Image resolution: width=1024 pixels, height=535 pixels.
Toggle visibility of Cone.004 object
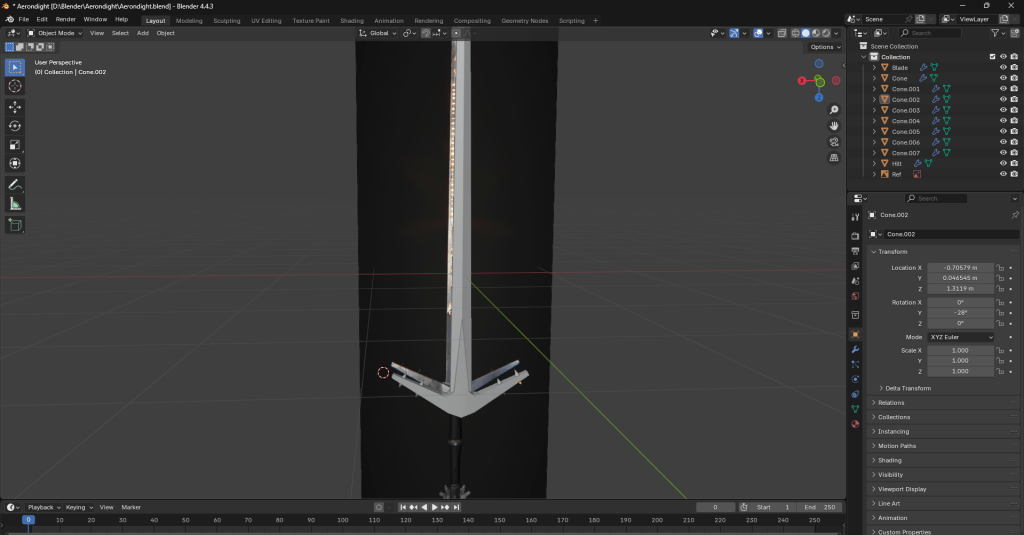coord(1003,121)
